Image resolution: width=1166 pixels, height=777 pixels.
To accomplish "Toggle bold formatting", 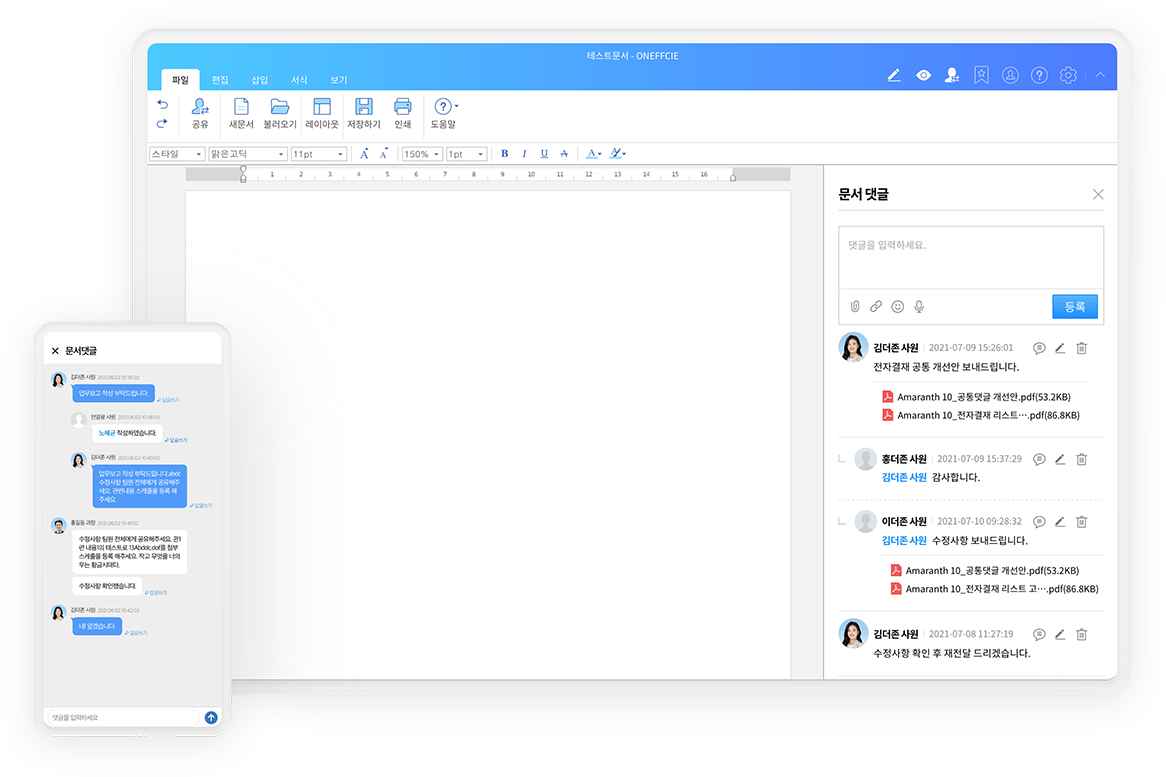I will (x=504, y=154).
